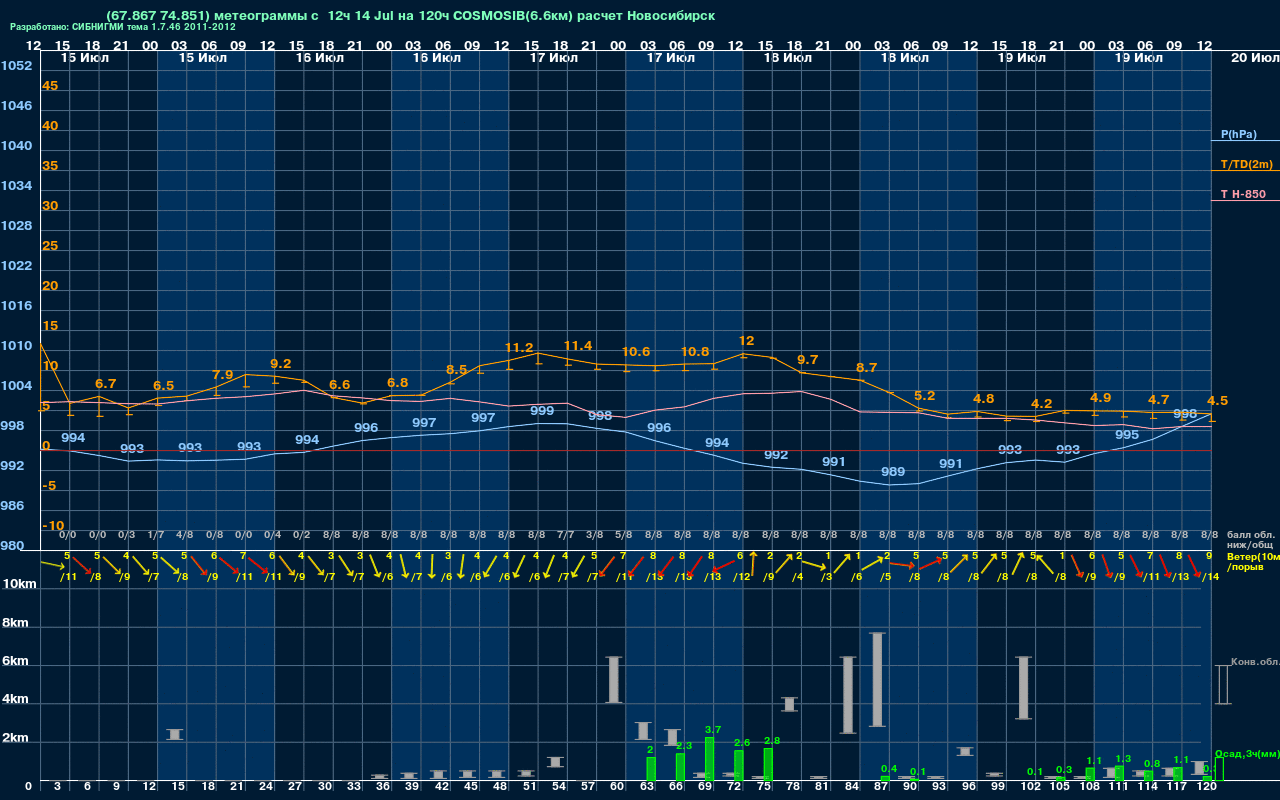Click the pressure minimum value 989
The image size is (1280, 800).
click(893, 472)
